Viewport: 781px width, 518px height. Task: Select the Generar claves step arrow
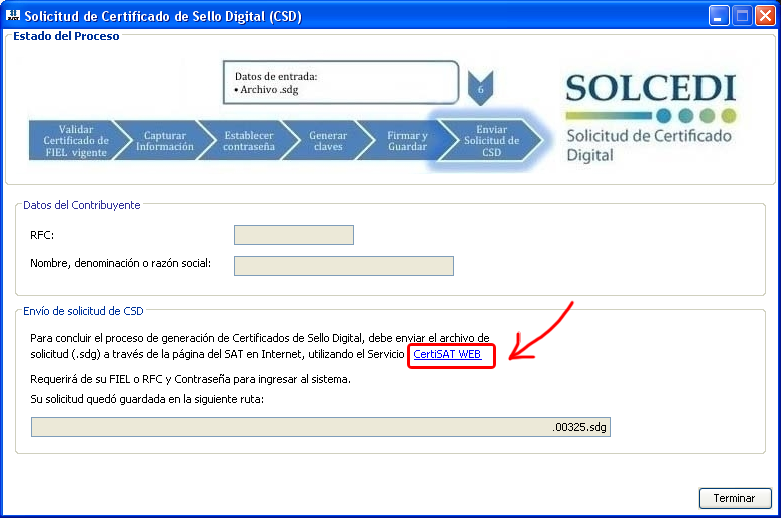coord(325,141)
